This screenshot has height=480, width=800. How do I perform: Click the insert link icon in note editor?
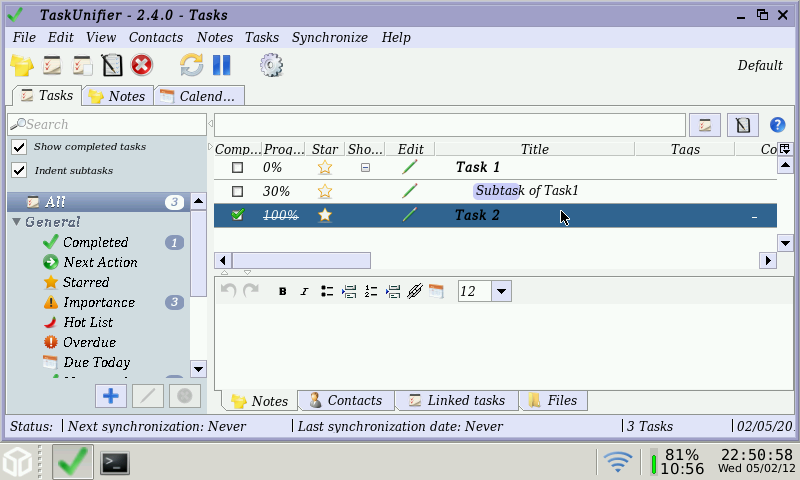pyautogui.click(x=415, y=291)
